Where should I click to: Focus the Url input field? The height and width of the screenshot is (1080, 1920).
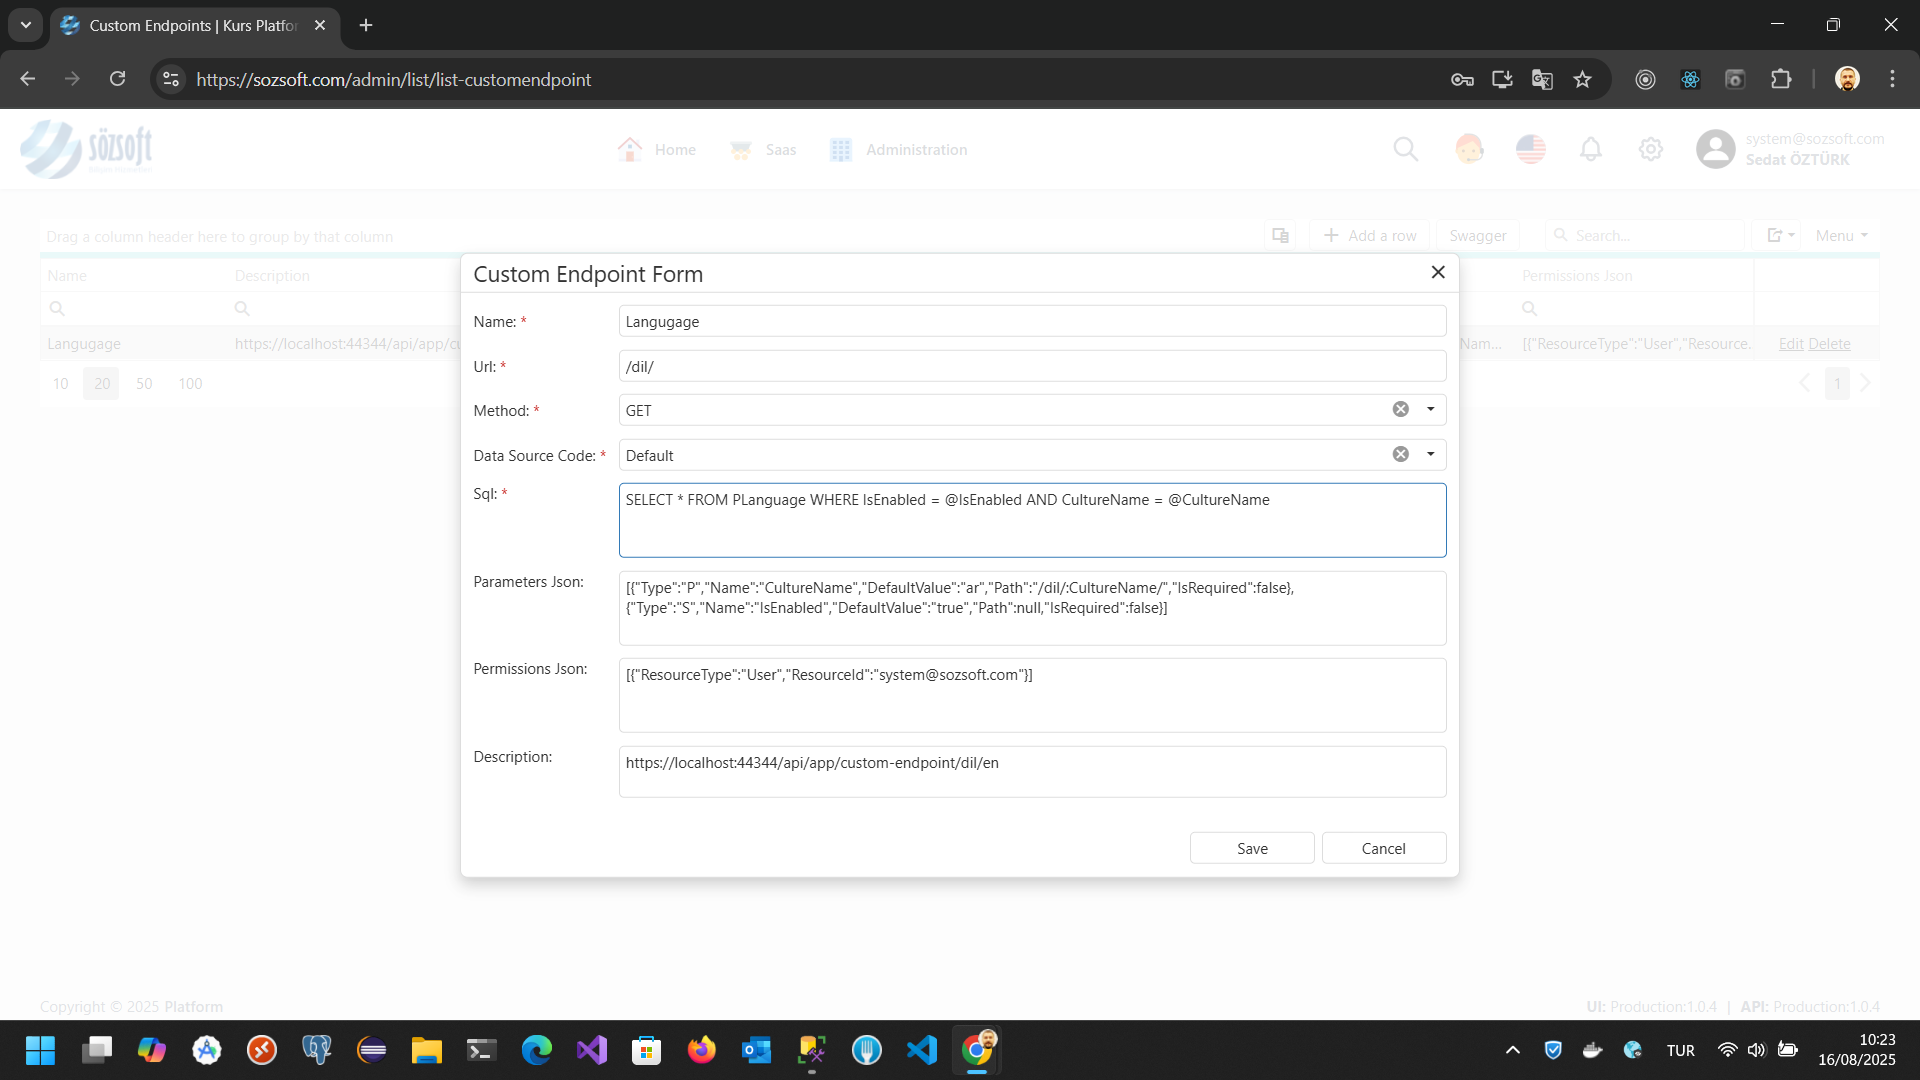point(1032,366)
